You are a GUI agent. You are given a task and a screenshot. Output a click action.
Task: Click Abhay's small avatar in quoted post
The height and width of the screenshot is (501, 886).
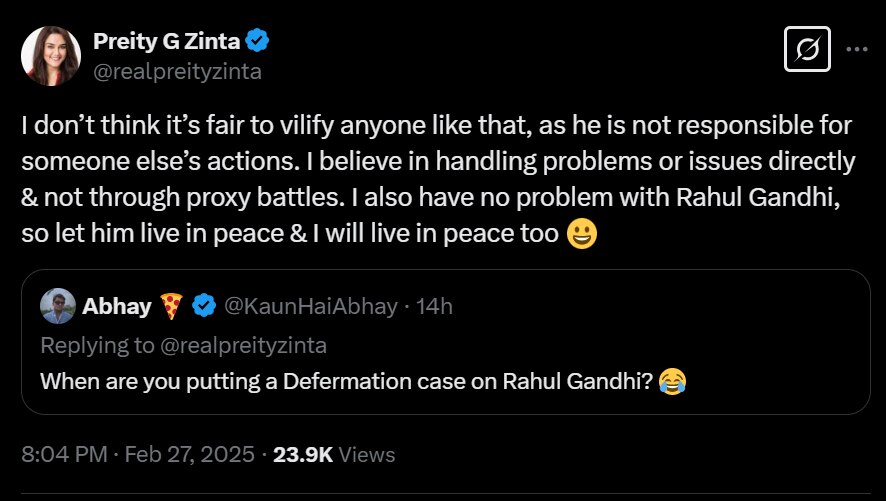tap(57, 305)
